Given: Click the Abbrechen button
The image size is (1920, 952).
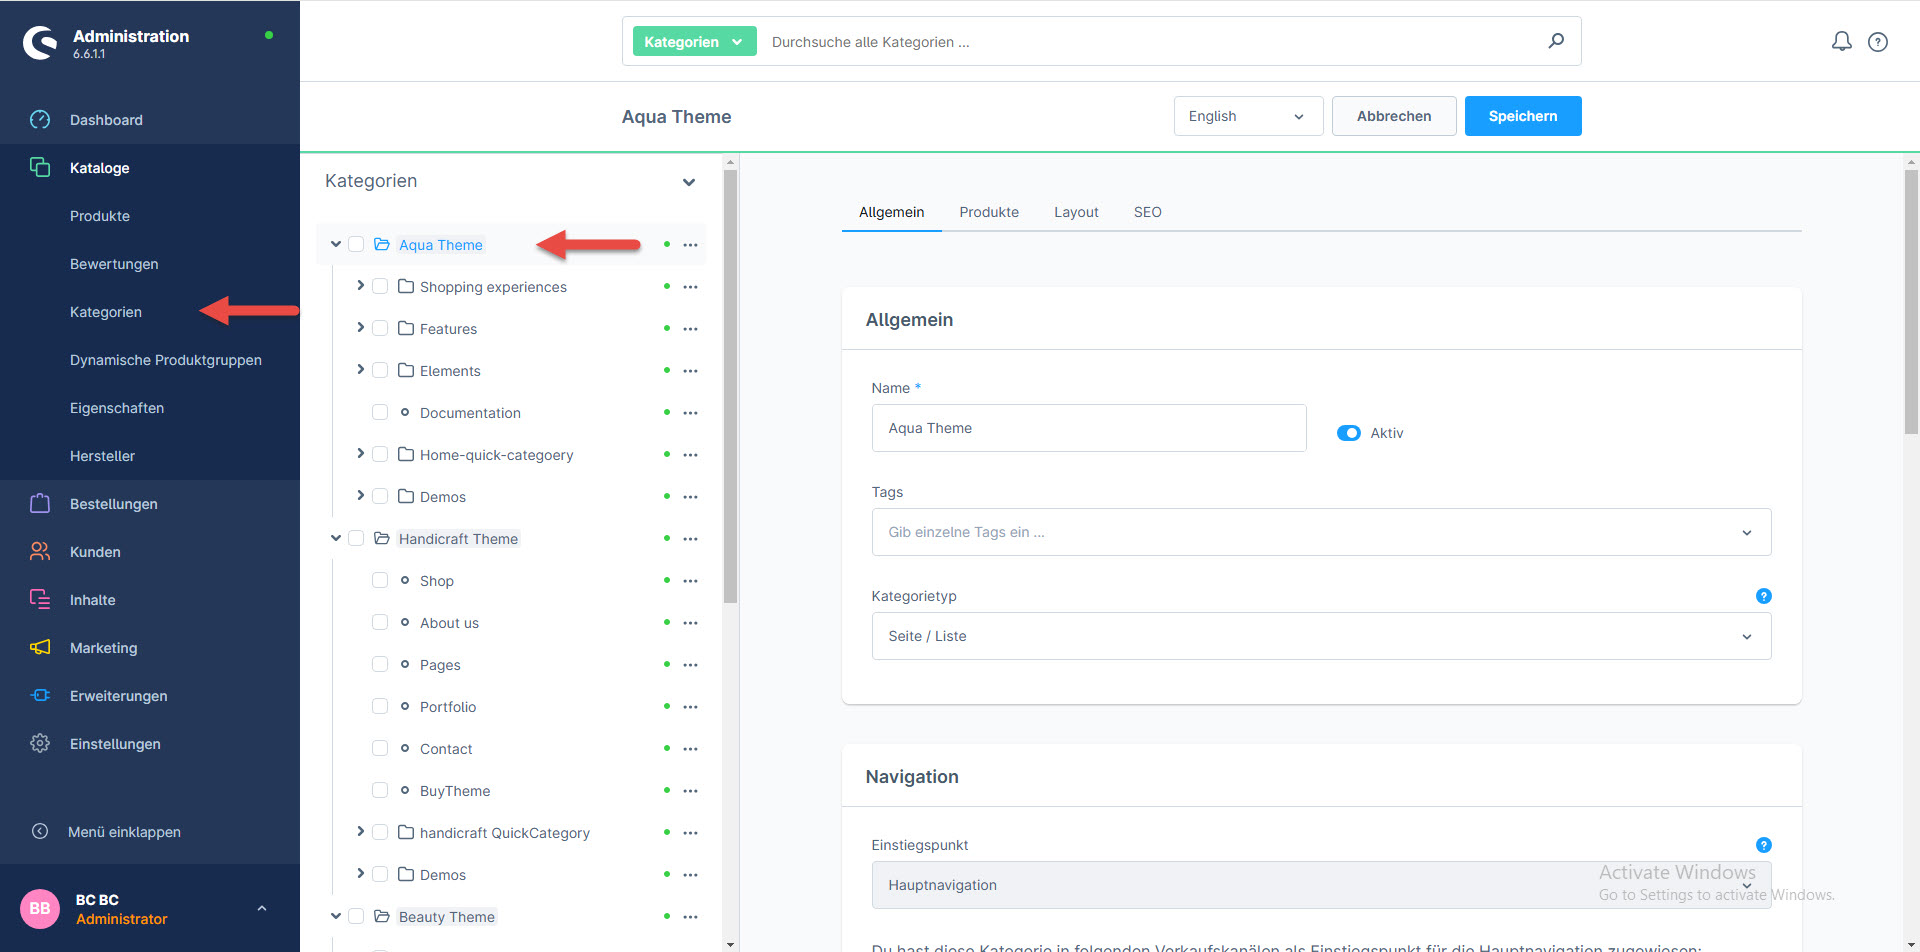Looking at the screenshot, I should coord(1393,116).
